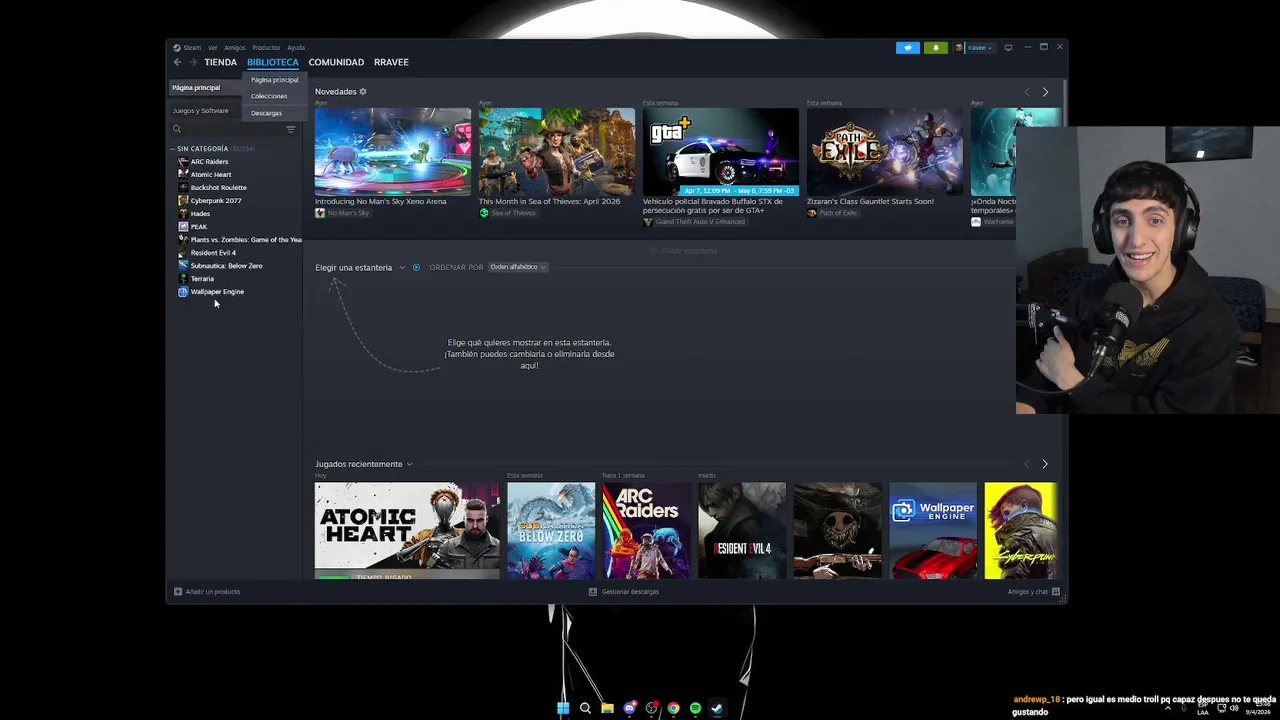Click Añadir un producto link
1280x720 pixels.
(213, 591)
